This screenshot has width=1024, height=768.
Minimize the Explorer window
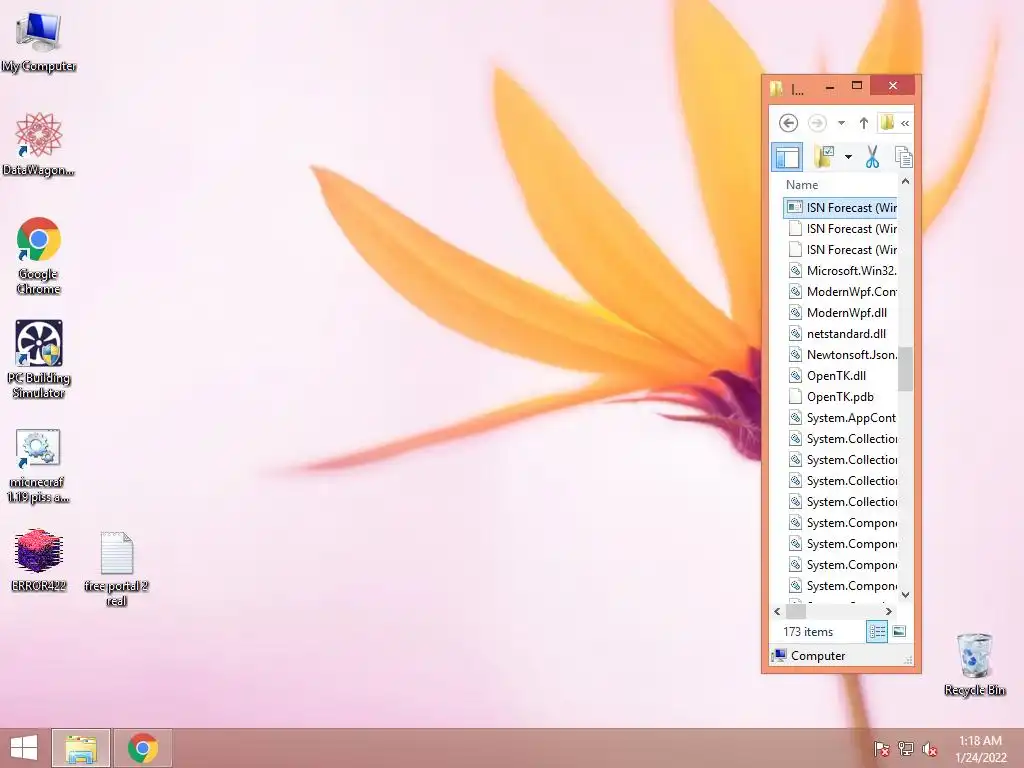[829, 86]
